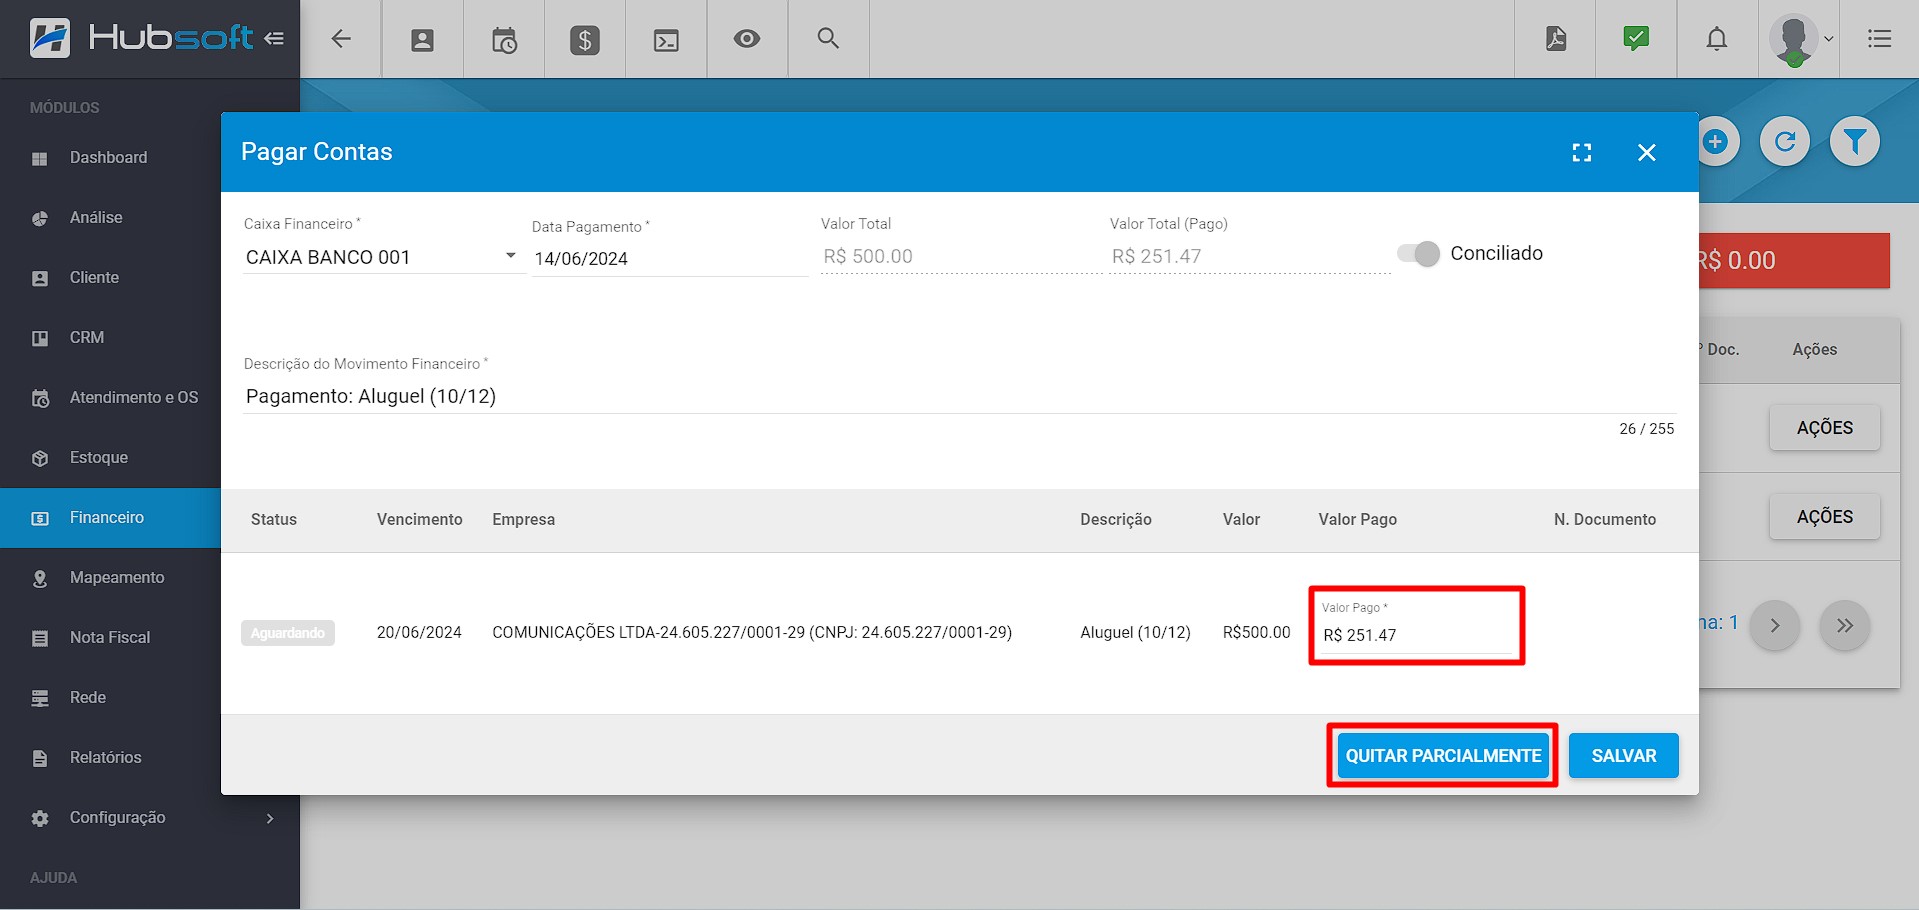
Task: Click the Salvar button
Action: tap(1623, 756)
